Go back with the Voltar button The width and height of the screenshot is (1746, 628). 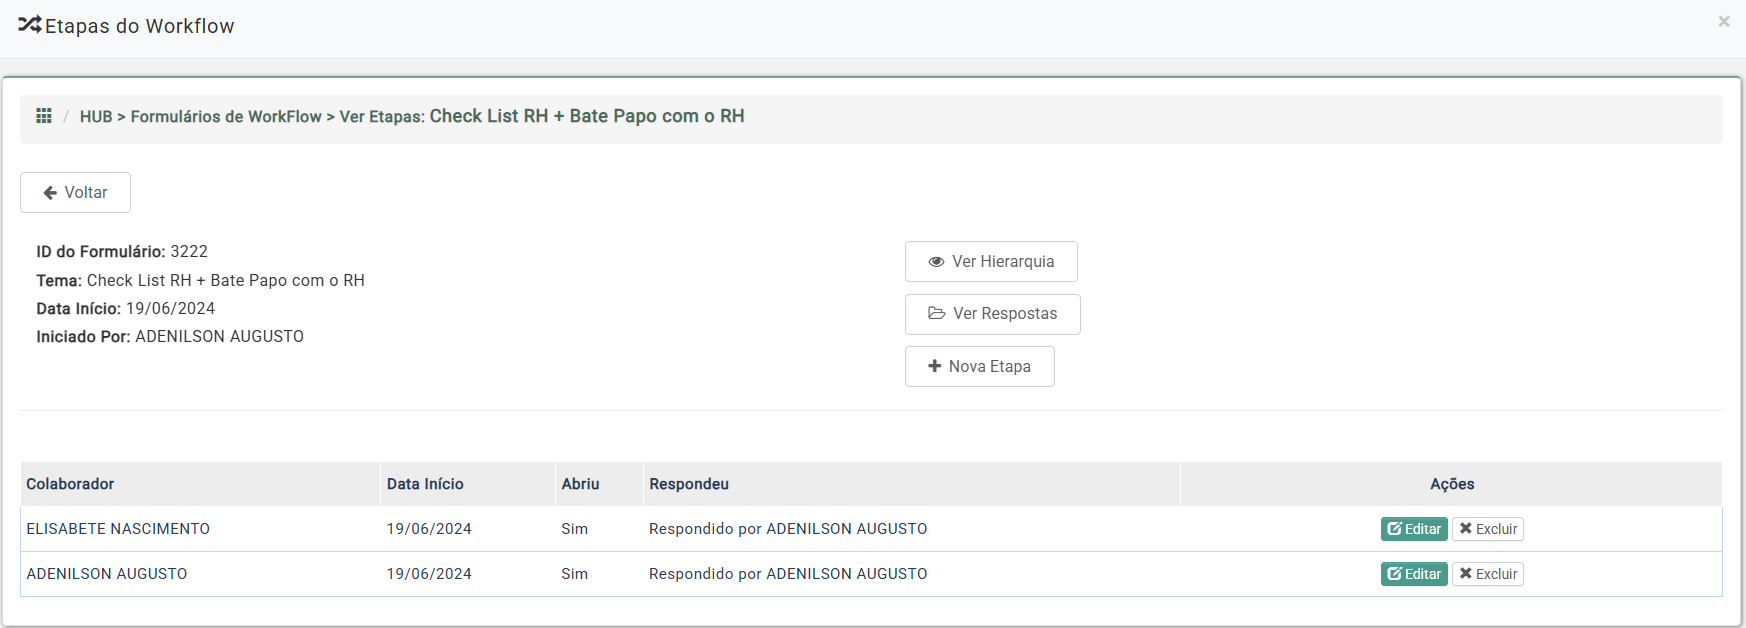[75, 193]
